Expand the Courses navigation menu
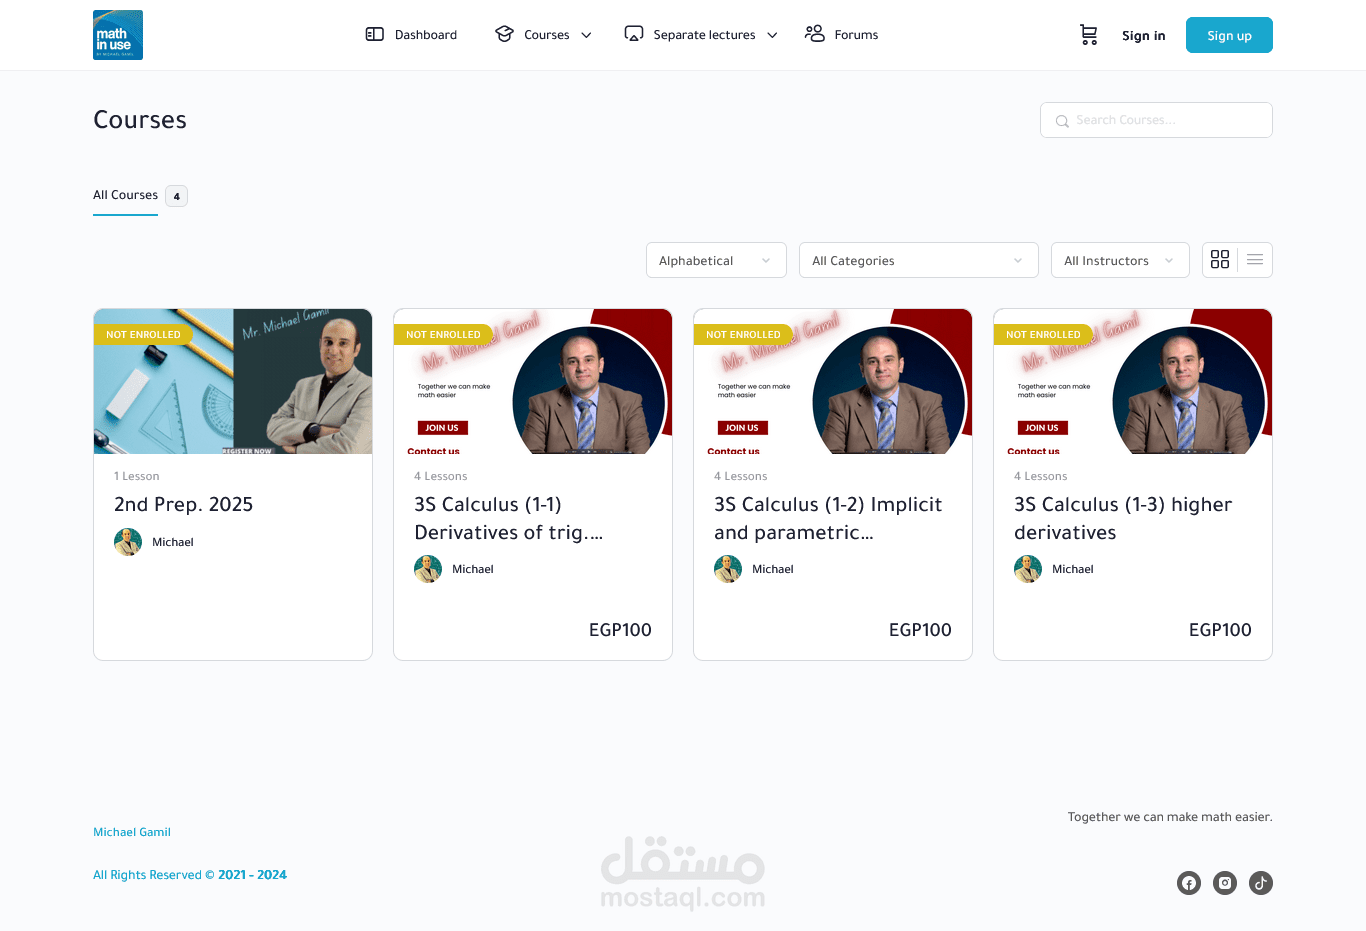The width and height of the screenshot is (1366, 931). click(x=543, y=34)
